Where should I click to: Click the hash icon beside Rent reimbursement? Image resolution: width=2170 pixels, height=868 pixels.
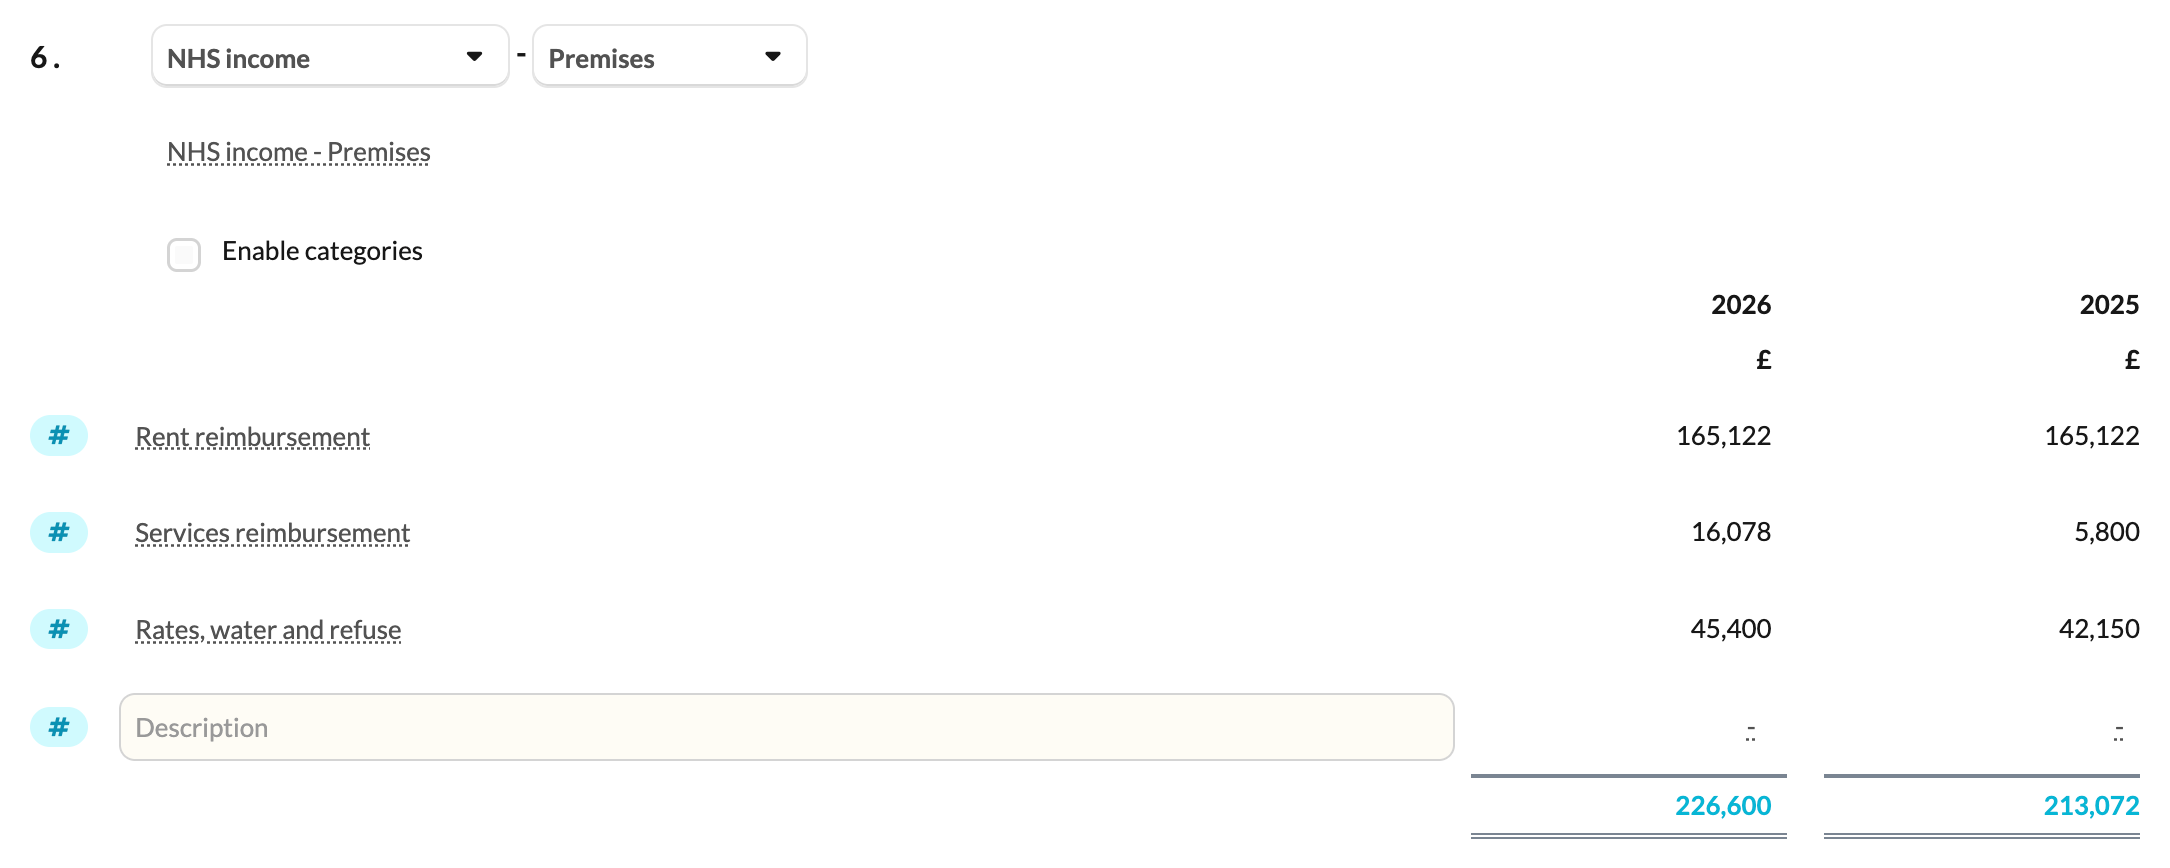point(59,436)
